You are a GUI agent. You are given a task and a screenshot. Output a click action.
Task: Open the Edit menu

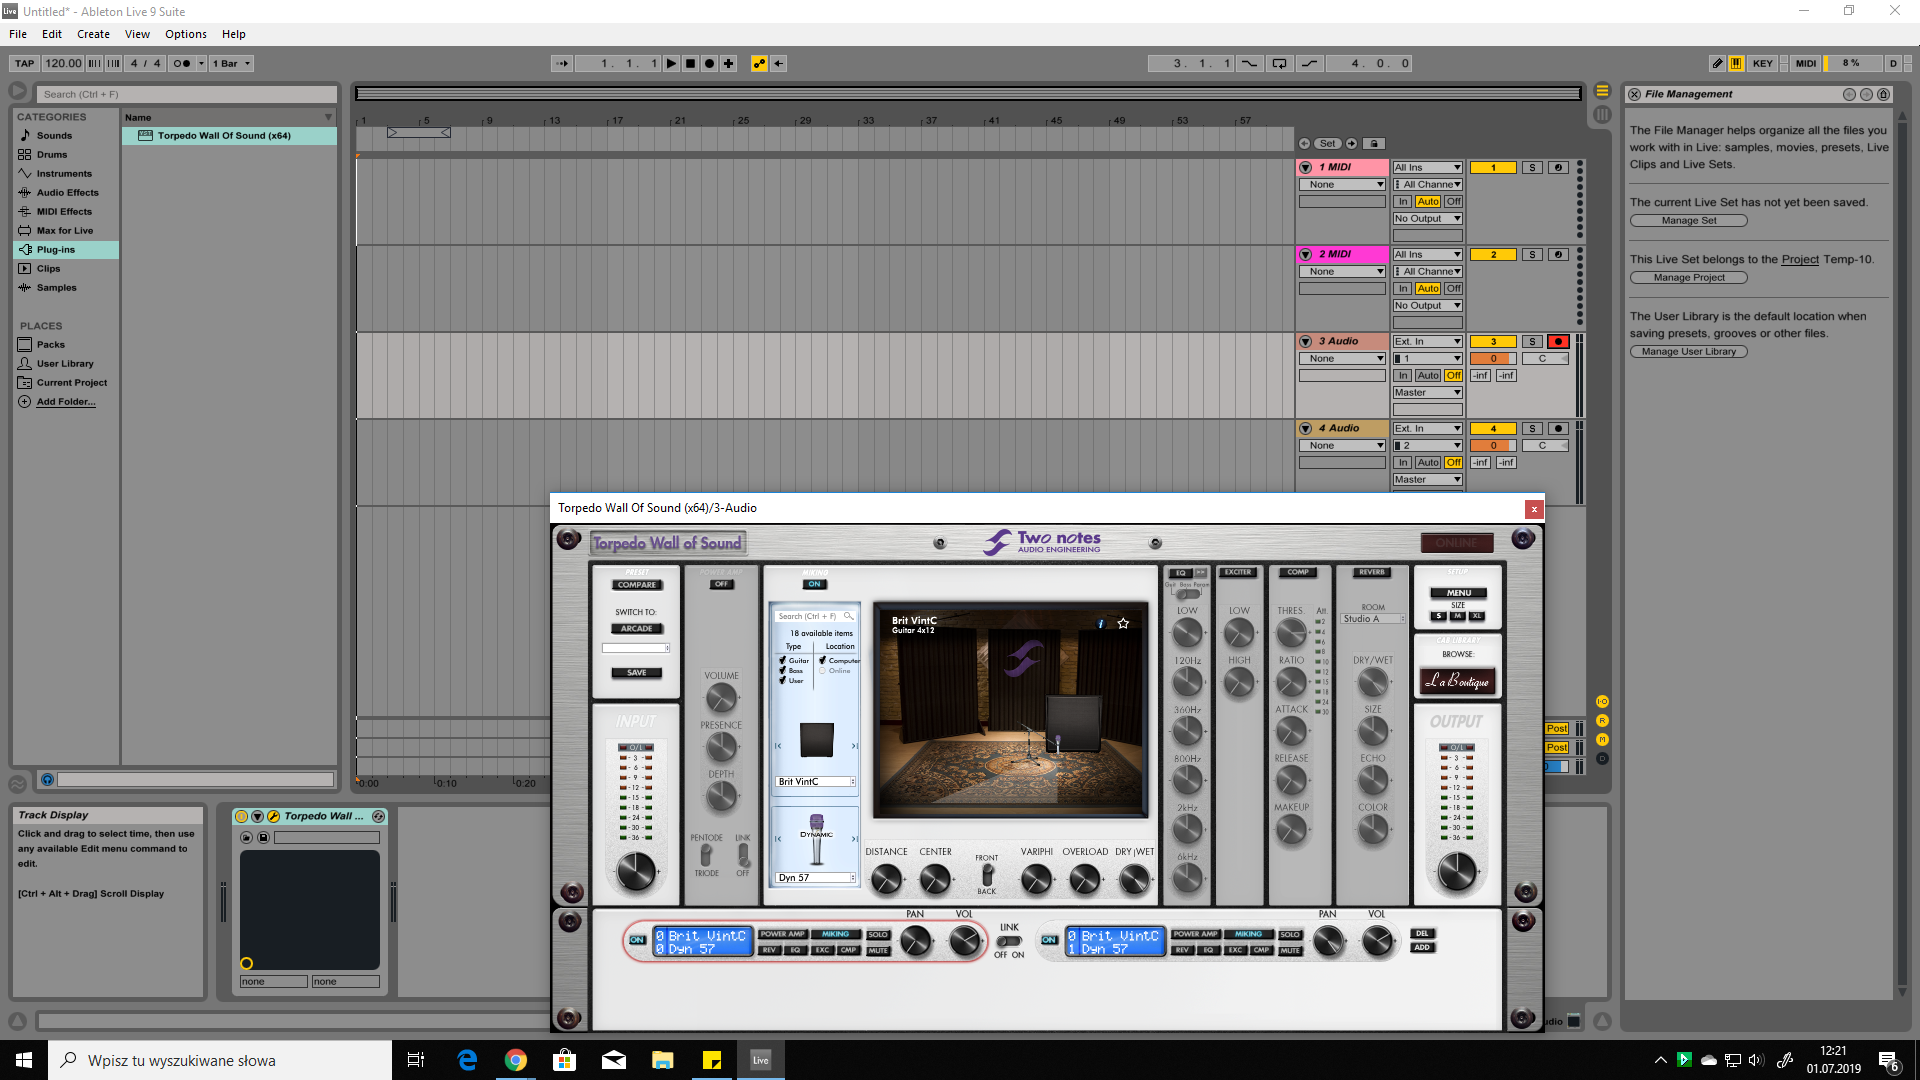point(52,34)
